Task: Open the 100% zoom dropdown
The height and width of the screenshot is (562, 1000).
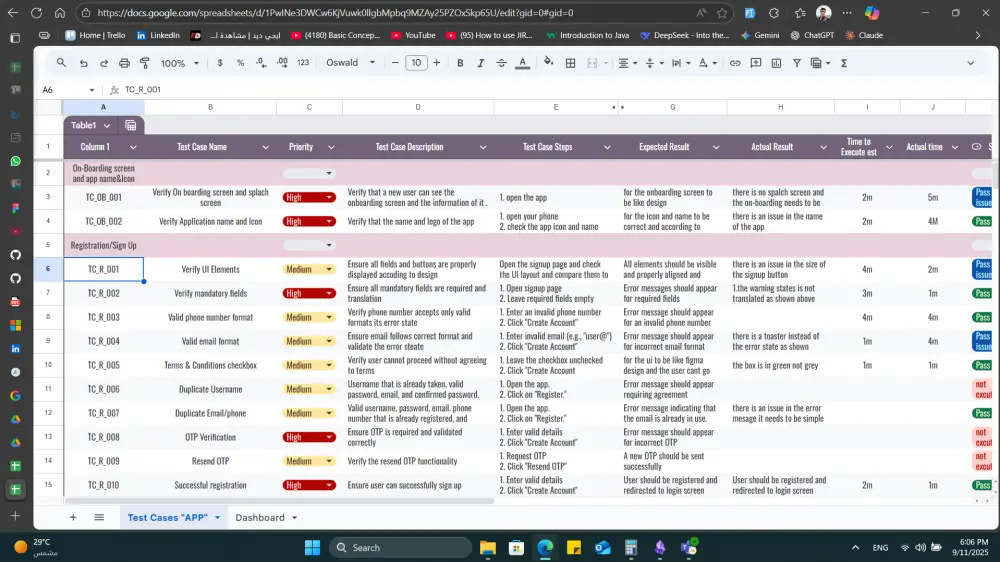Action: click(179, 63)
